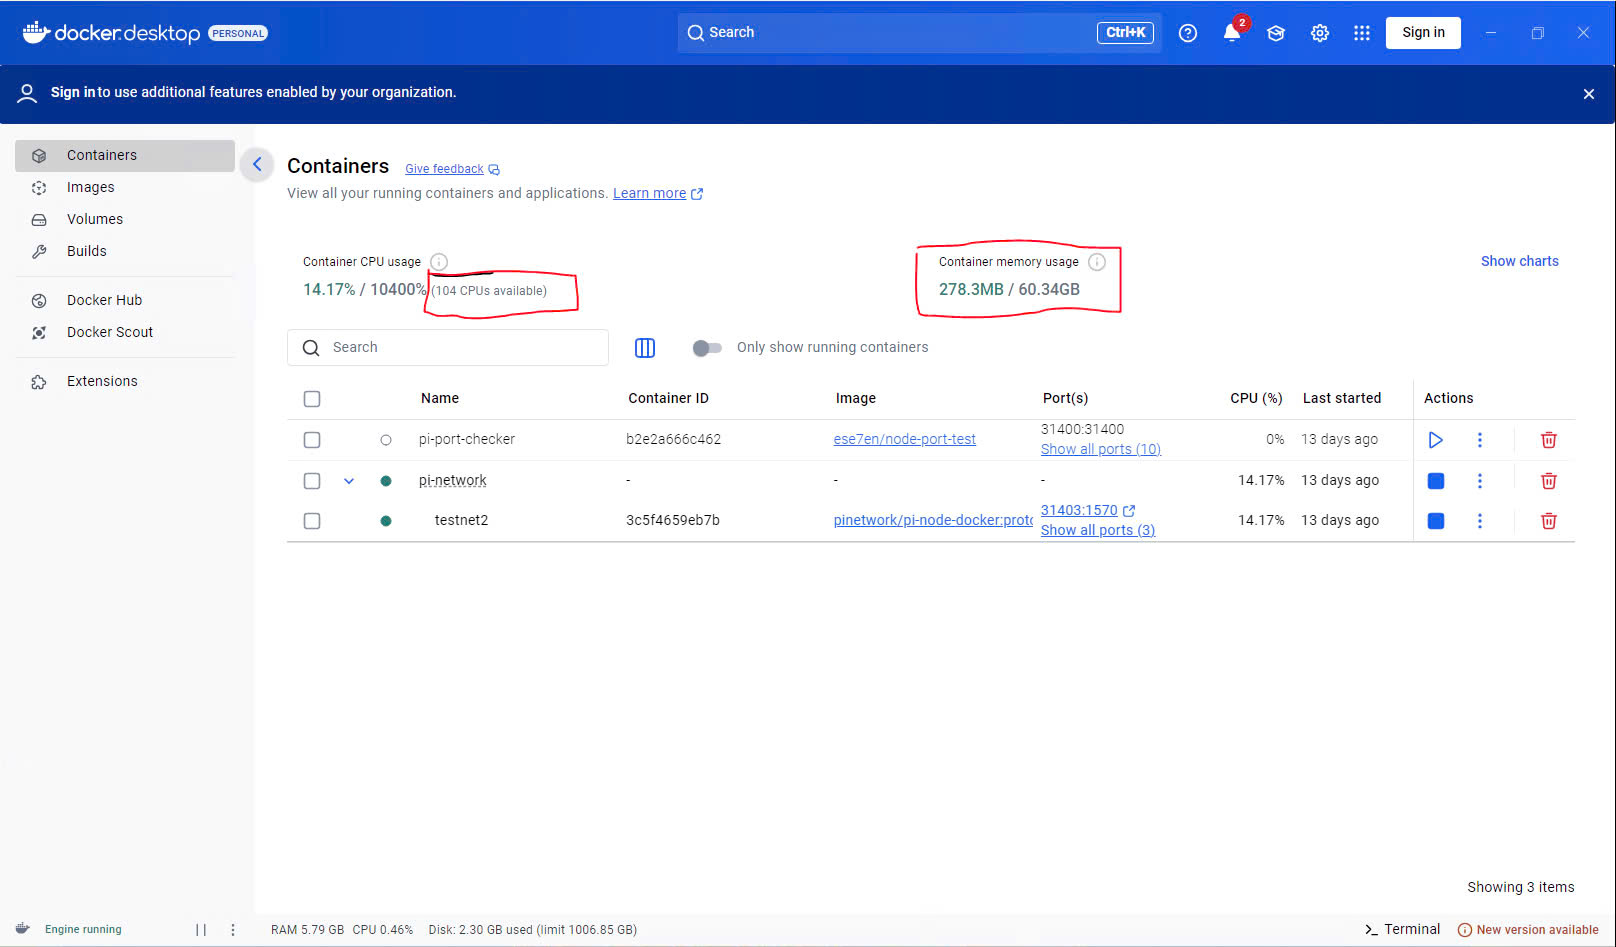Click the Learning center graduation cap icon

click(1275, 33)
